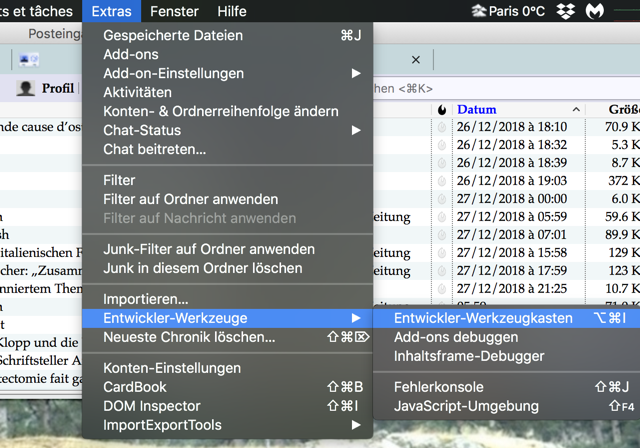The image size is (640, 448).
Task: Click the date 27/12/2018 à 15:58
Action: click(512, 253)
